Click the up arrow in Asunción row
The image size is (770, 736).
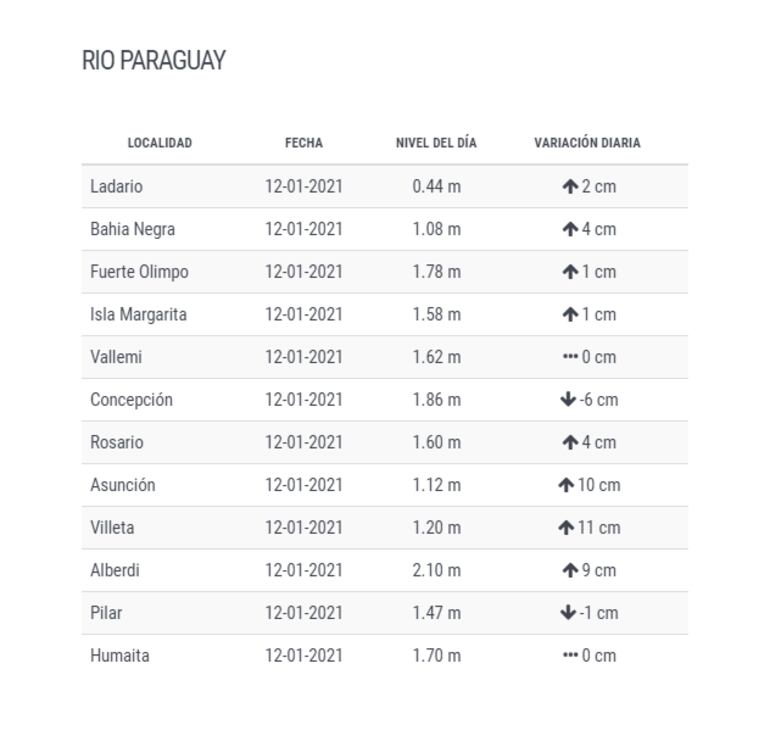click(566, 485)
